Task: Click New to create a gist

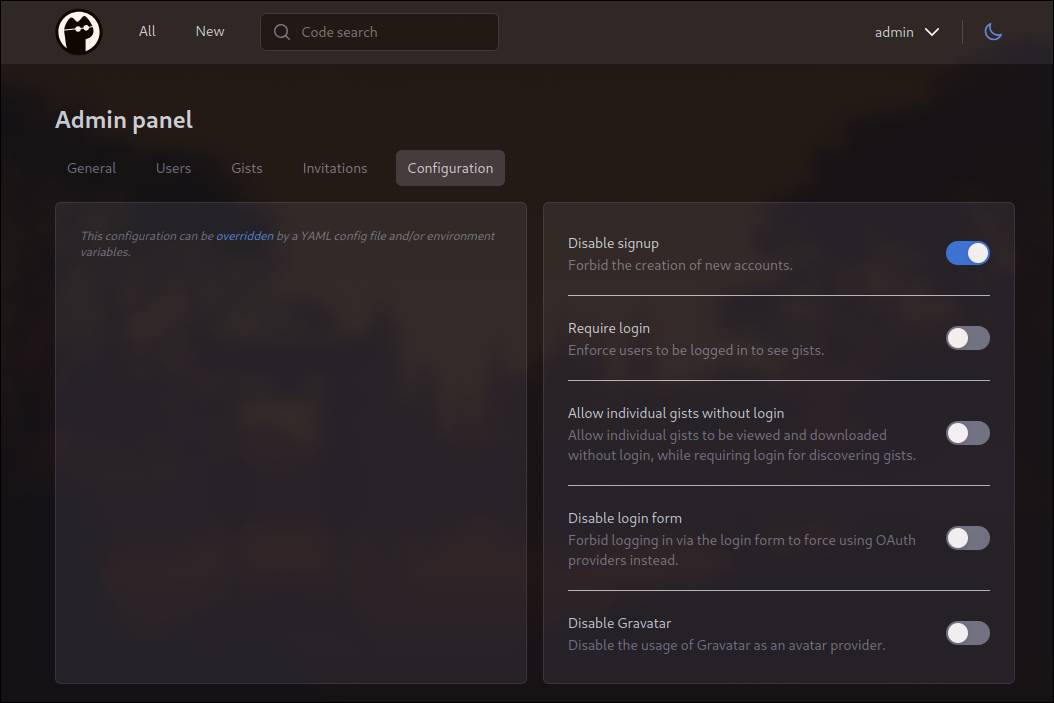Action: coord(210,31)
